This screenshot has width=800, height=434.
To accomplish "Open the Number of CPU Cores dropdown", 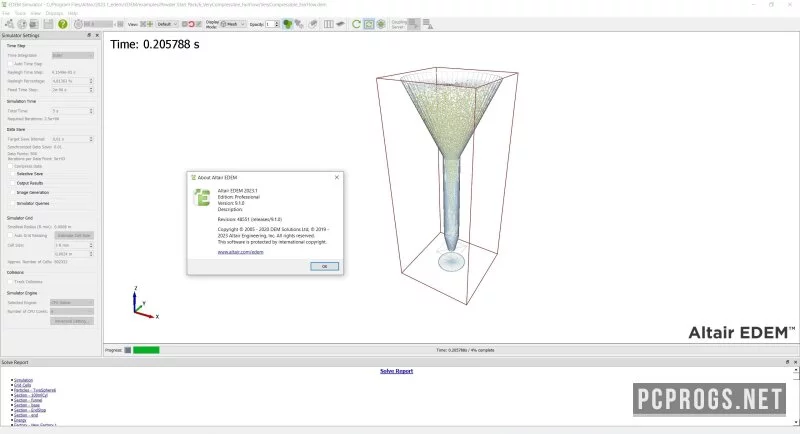I will point(72,311).
